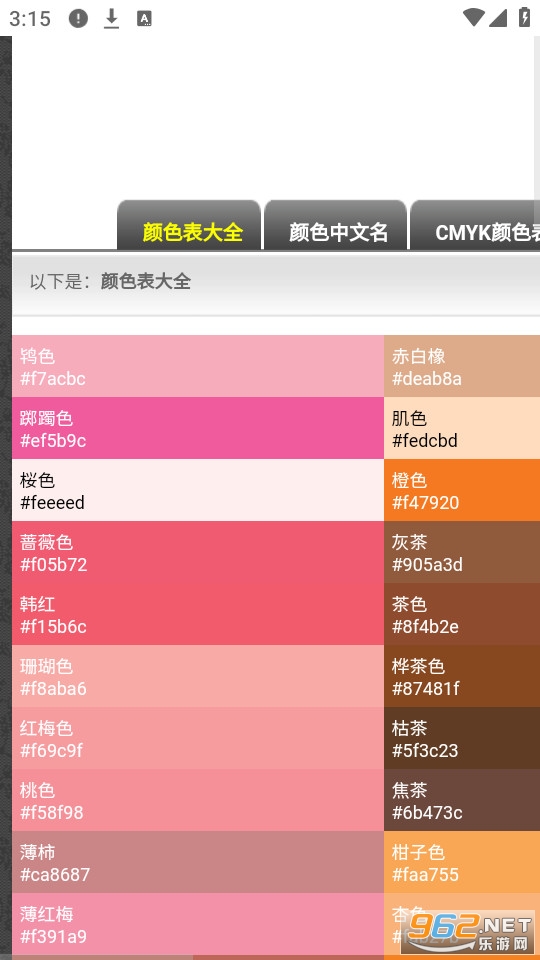Screen dimensions: 540x960
Task: Pick the 韩红 #f15b6c swatch
Action: pyautogui.click(x=198, y=614)
